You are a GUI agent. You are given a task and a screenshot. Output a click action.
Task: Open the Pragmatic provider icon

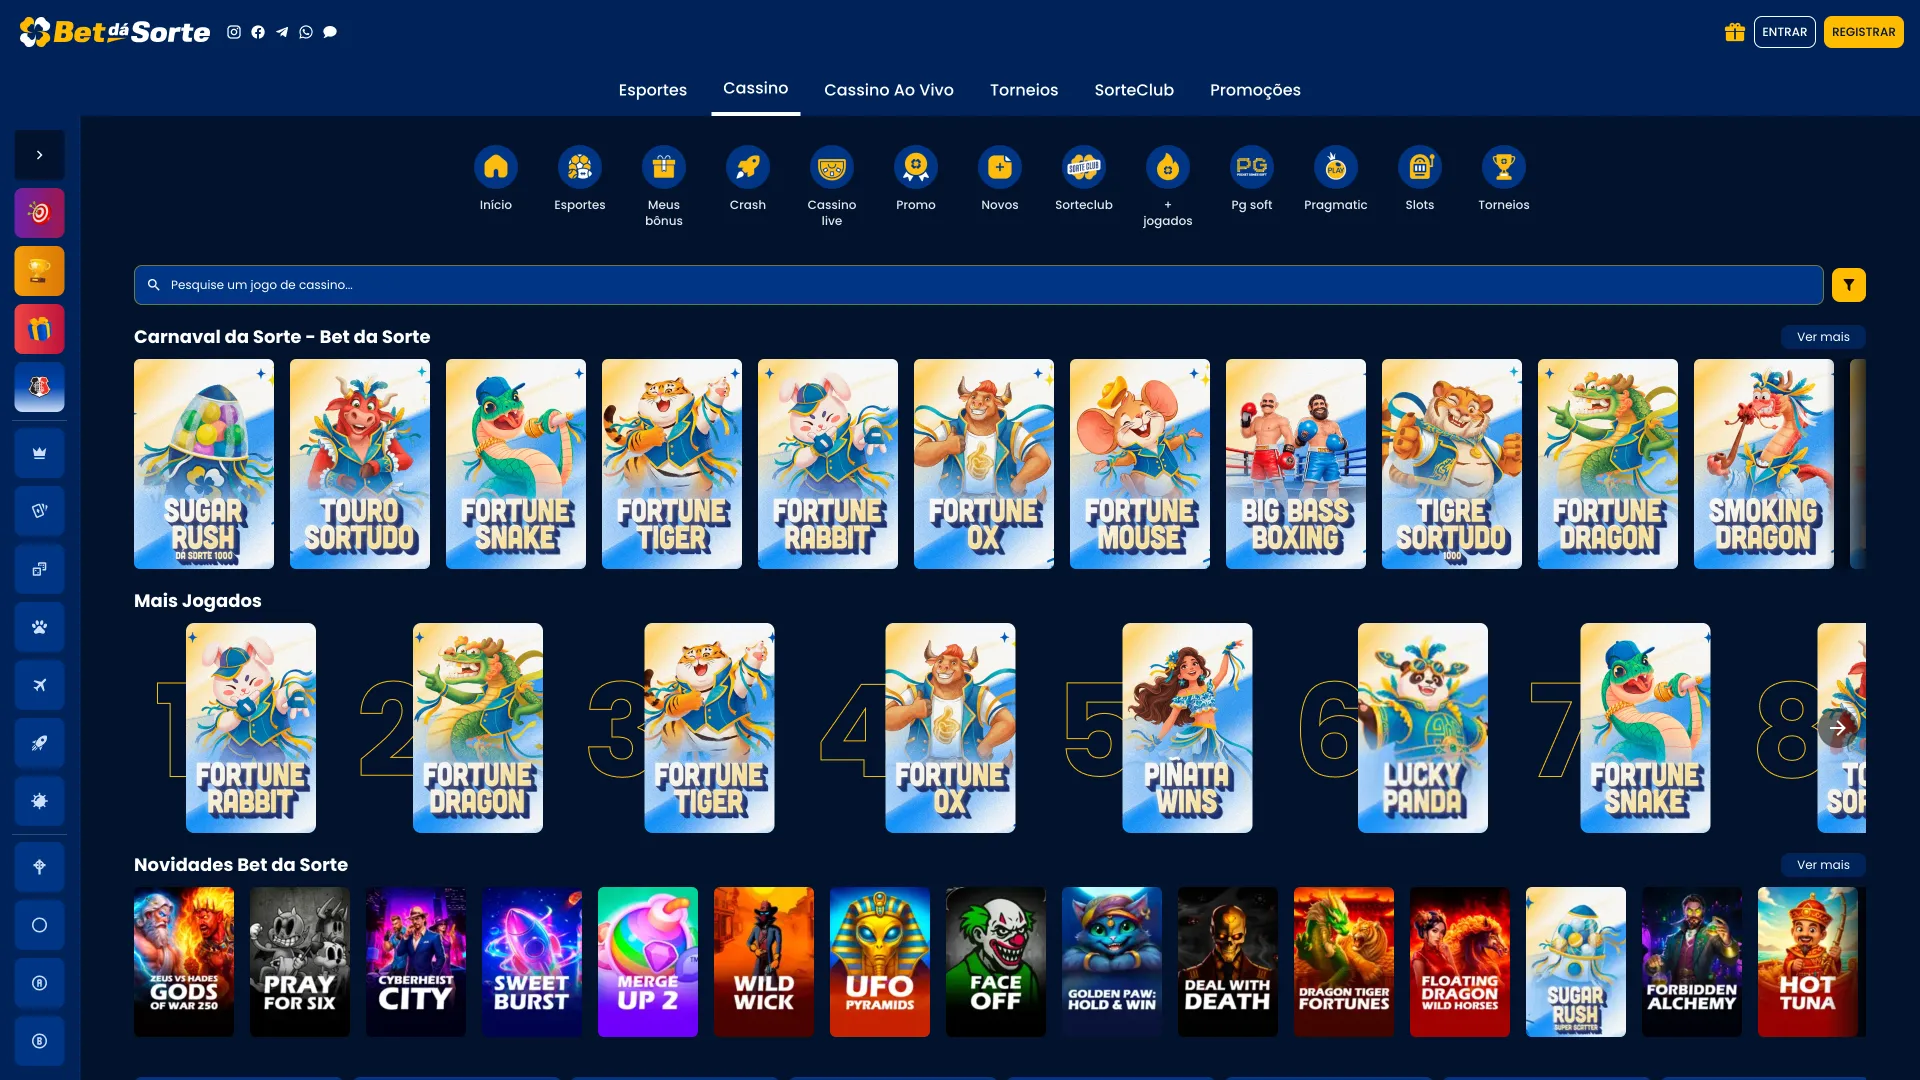tap(1336, 167)
